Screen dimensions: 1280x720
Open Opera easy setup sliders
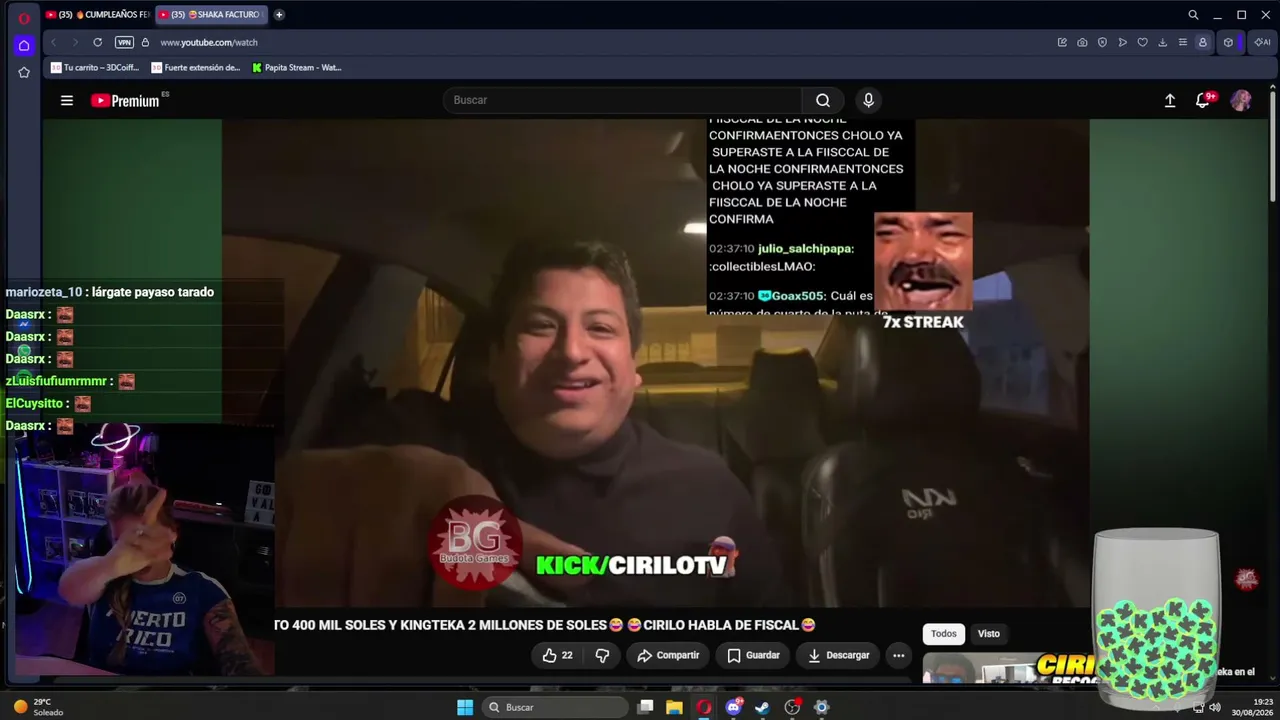coord(1182,42)
